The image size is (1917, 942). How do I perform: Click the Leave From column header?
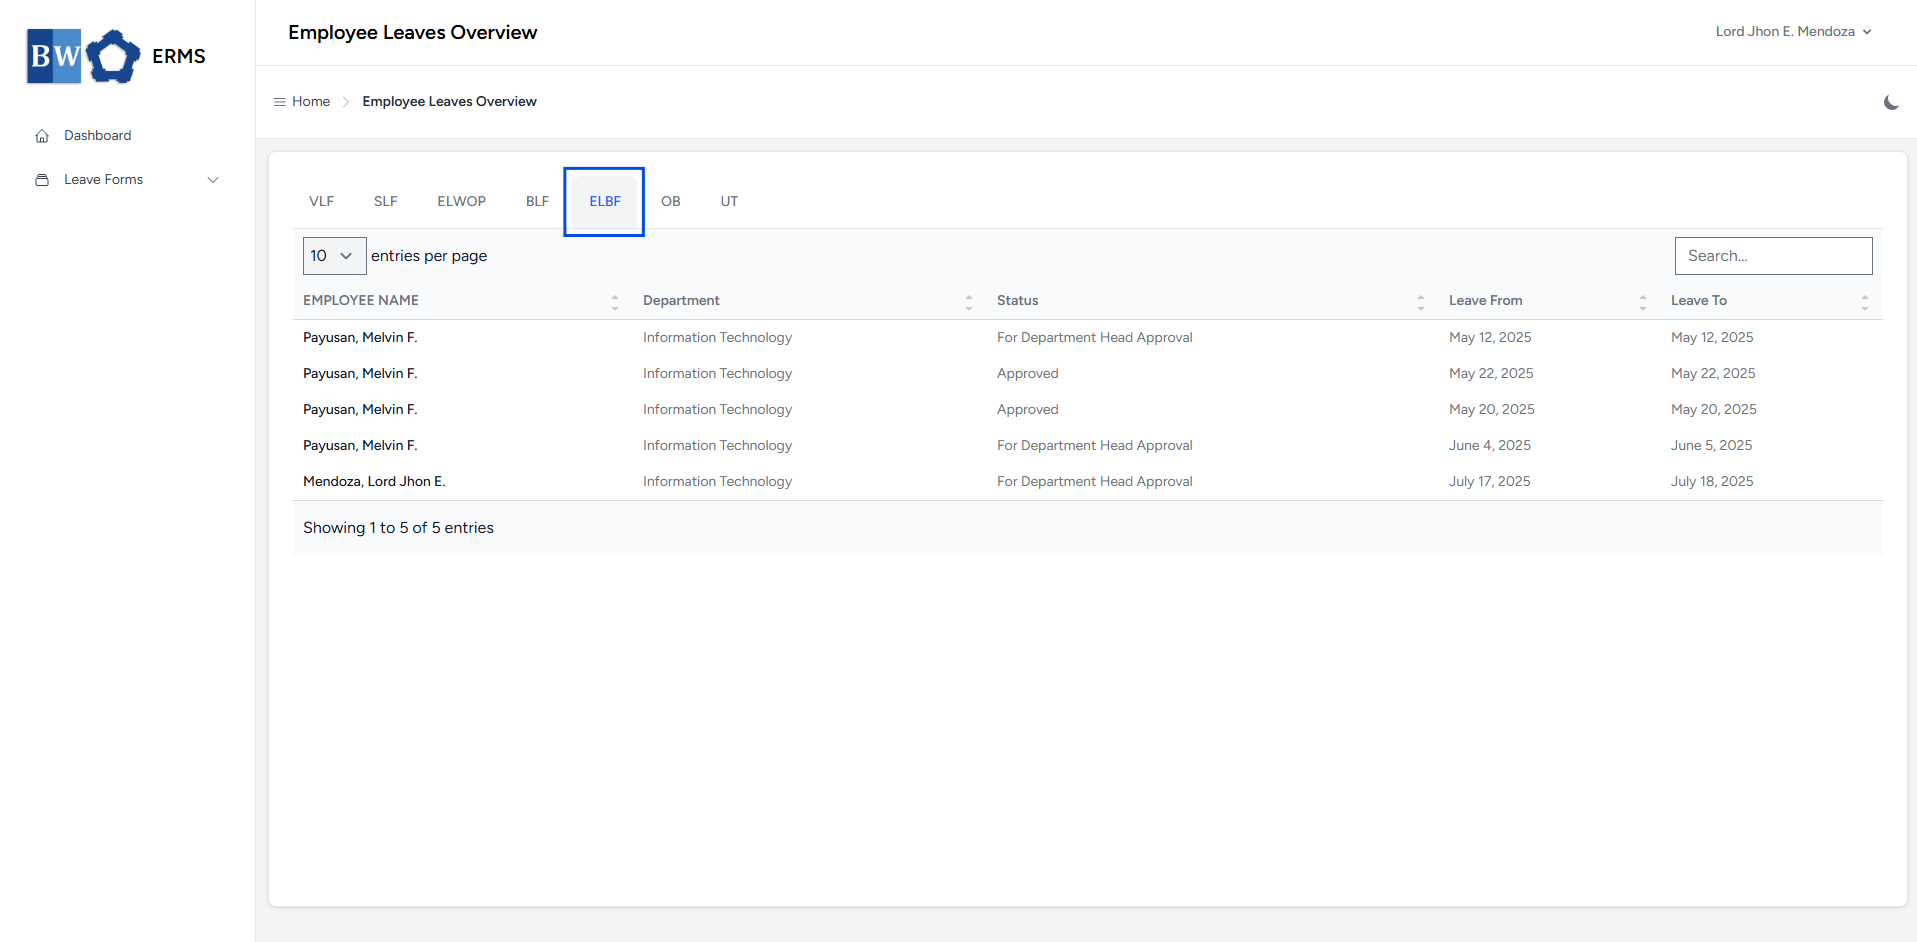(1486, 301)
